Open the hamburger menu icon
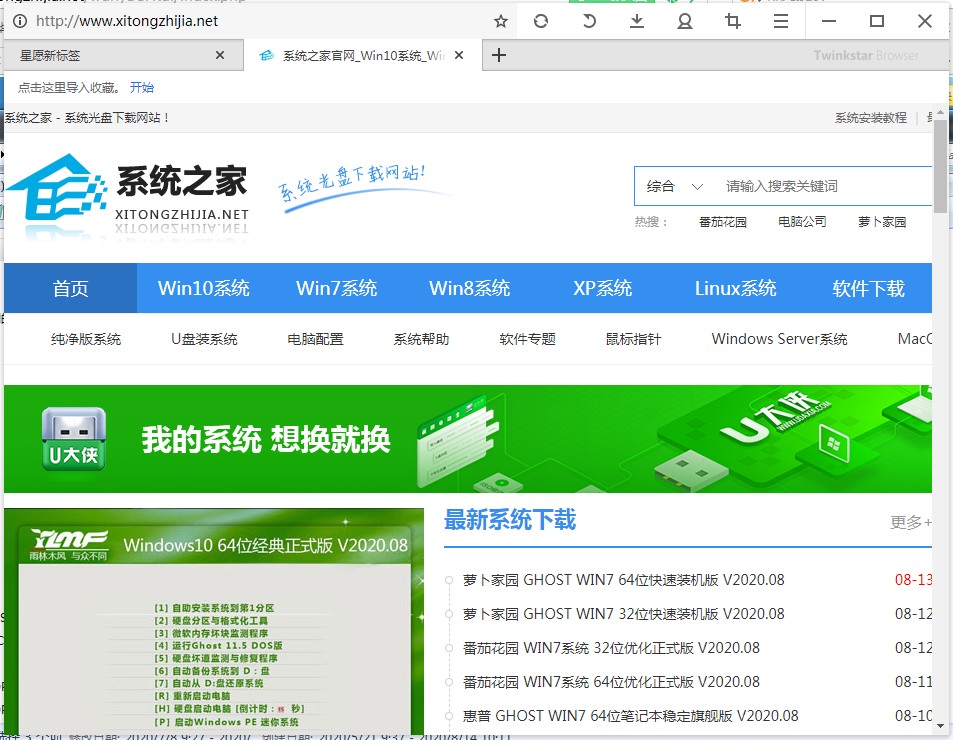This screenshot has height=740, width=953. tap(781, 22)
